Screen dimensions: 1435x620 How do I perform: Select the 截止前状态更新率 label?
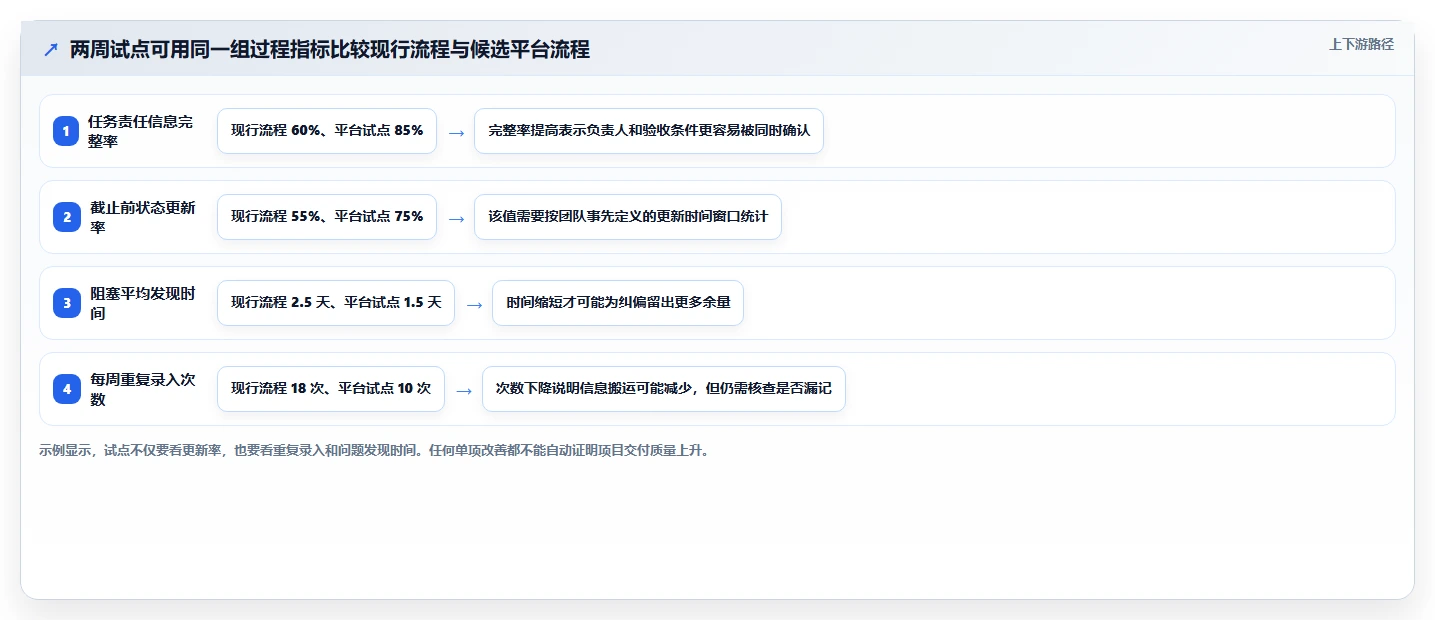143,217
